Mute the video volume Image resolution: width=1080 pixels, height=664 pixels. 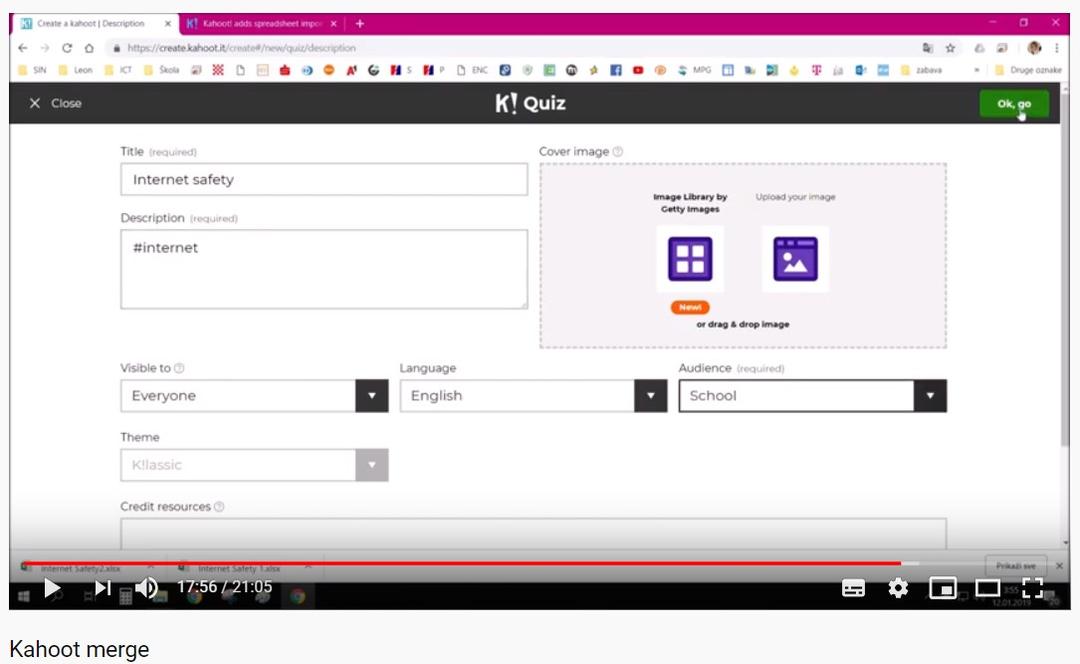(146, 589)
